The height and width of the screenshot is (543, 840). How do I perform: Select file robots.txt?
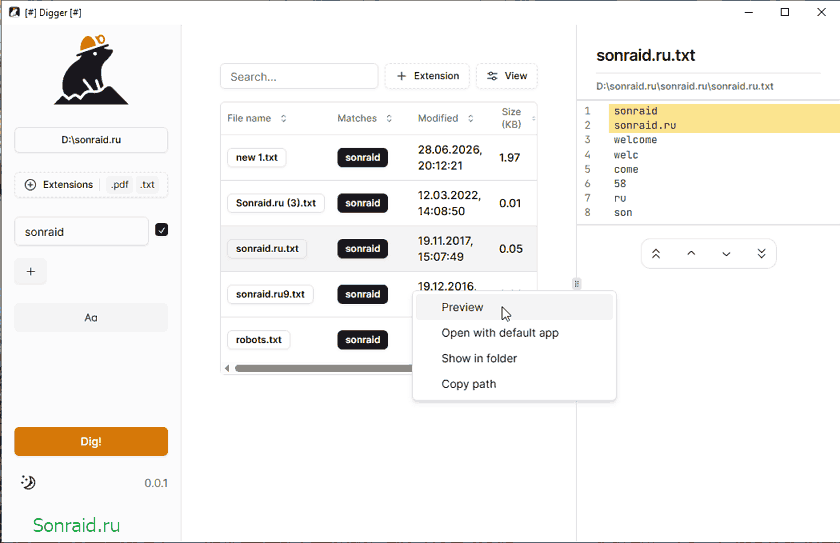point(259,340)
